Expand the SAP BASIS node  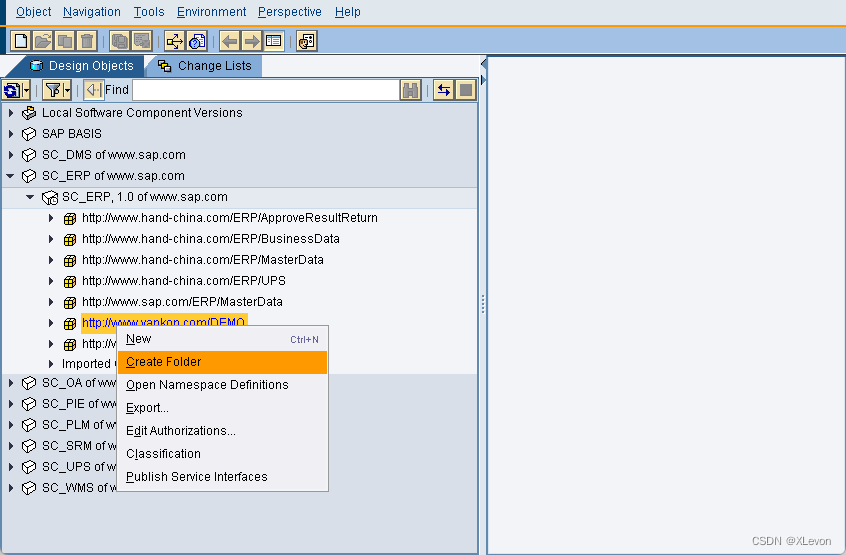point(11,134)
